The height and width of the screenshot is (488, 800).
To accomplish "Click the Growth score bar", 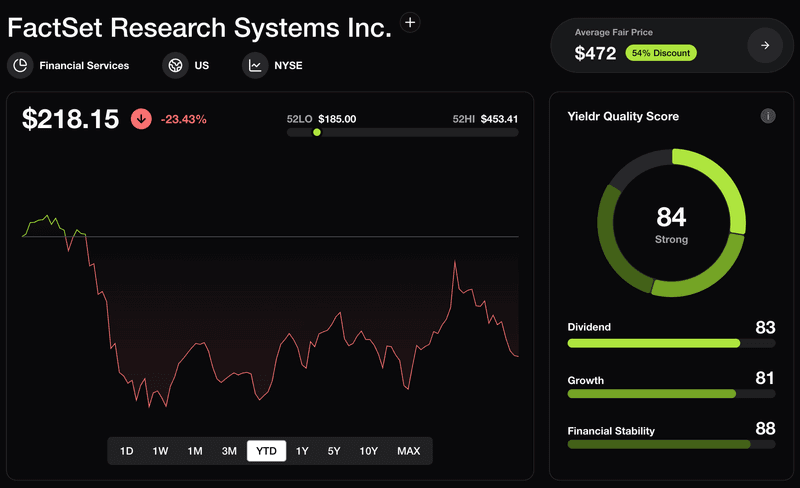I will [671, 394].
